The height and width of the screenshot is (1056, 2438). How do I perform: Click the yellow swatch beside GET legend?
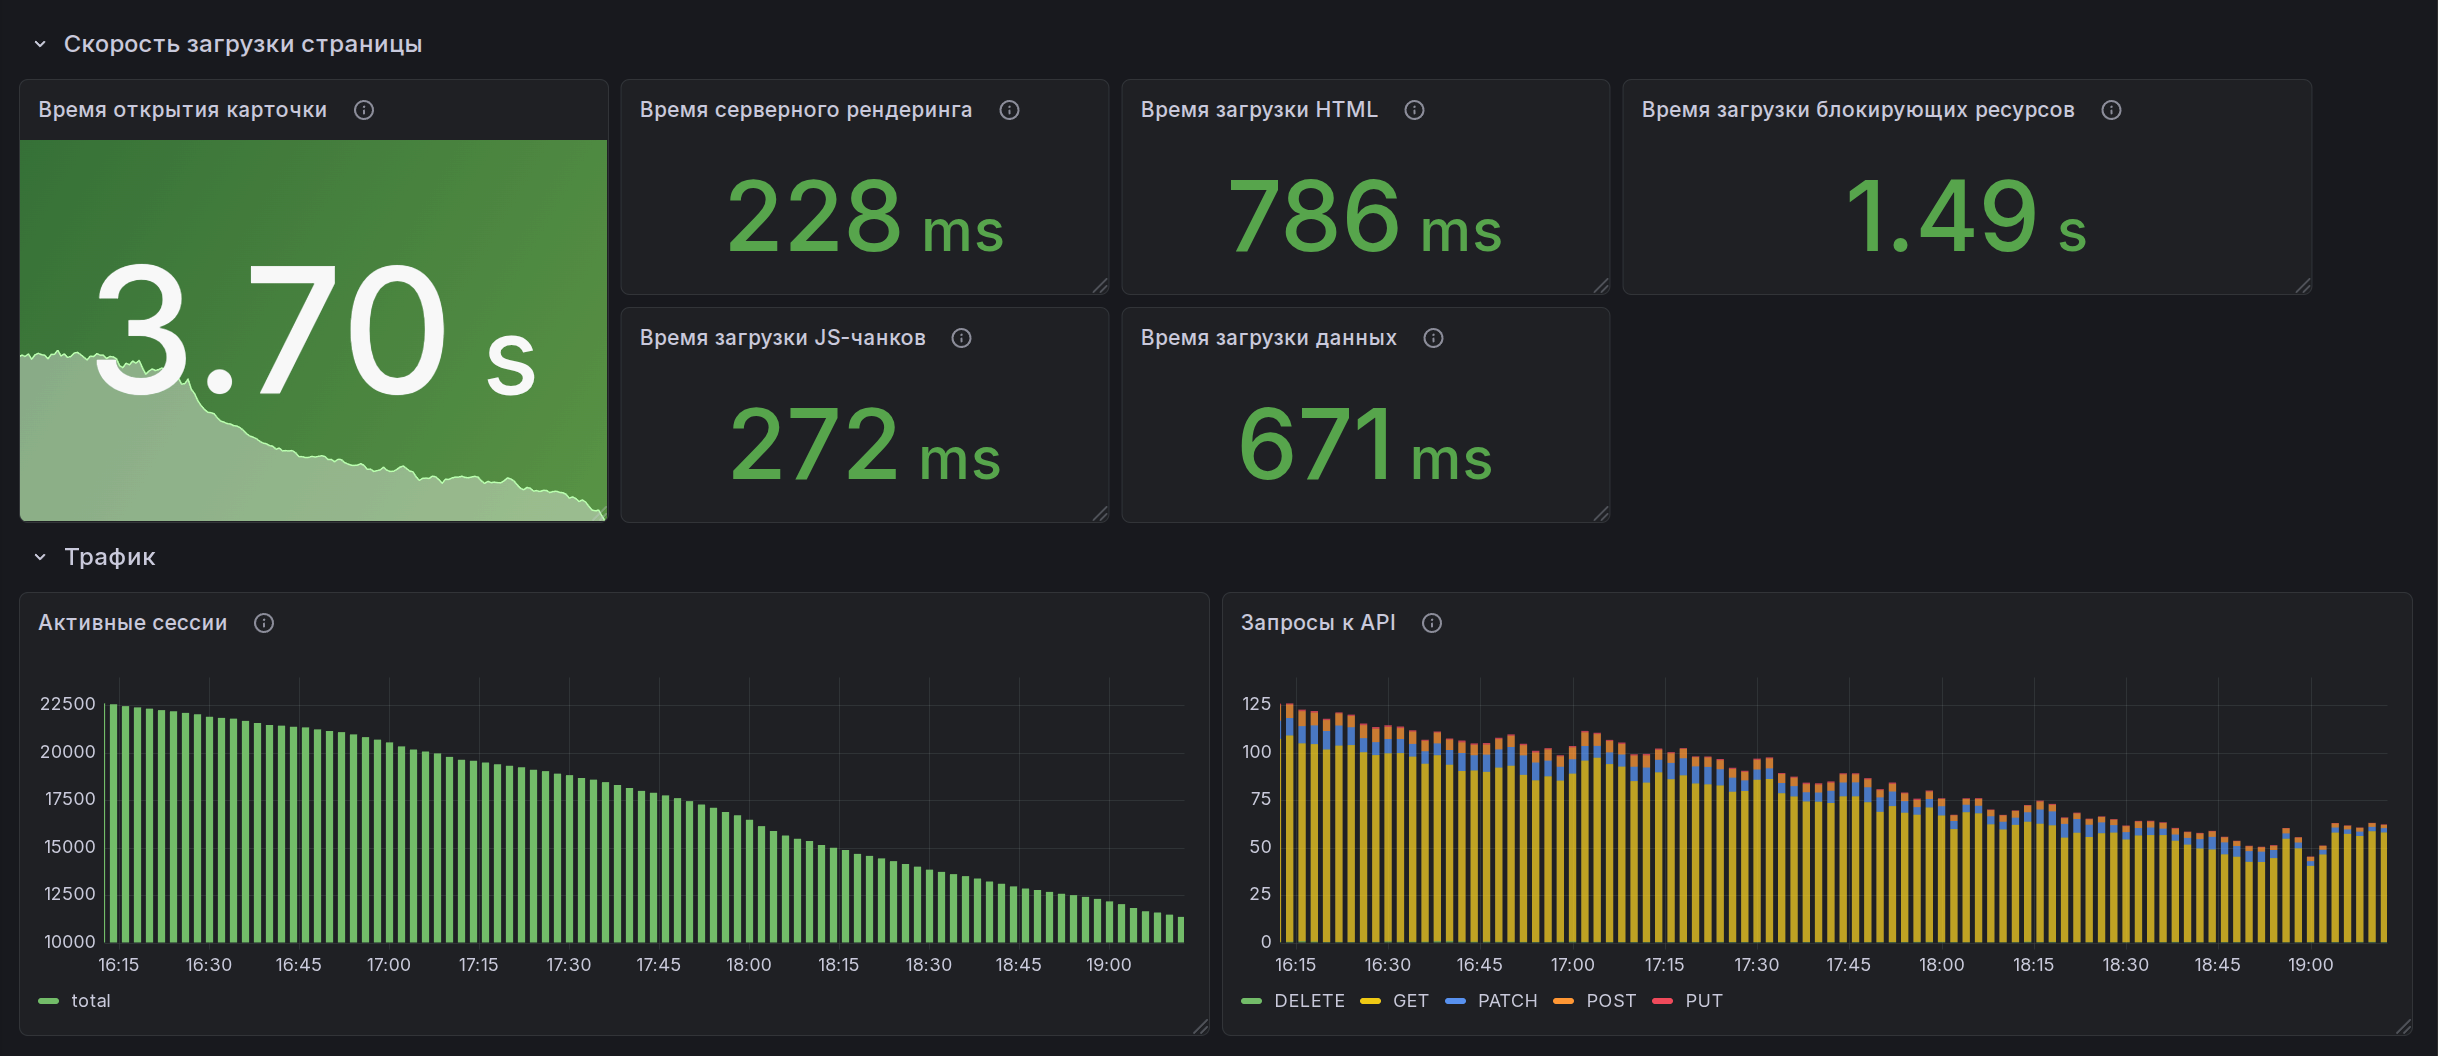1370,1001
